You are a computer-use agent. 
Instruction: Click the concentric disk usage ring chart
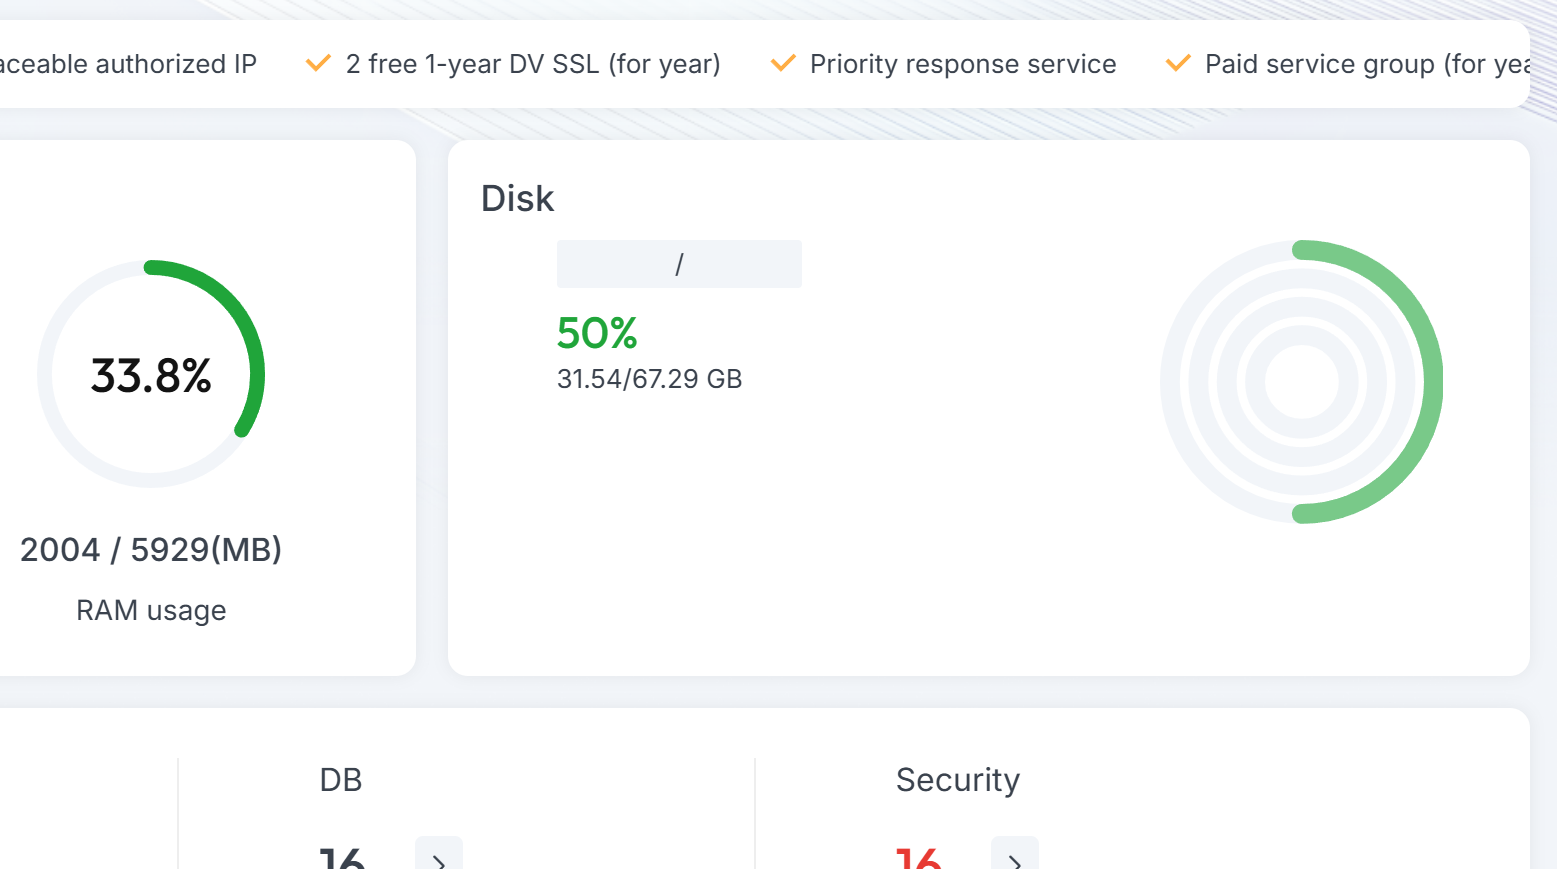(x=1301, y=381)
